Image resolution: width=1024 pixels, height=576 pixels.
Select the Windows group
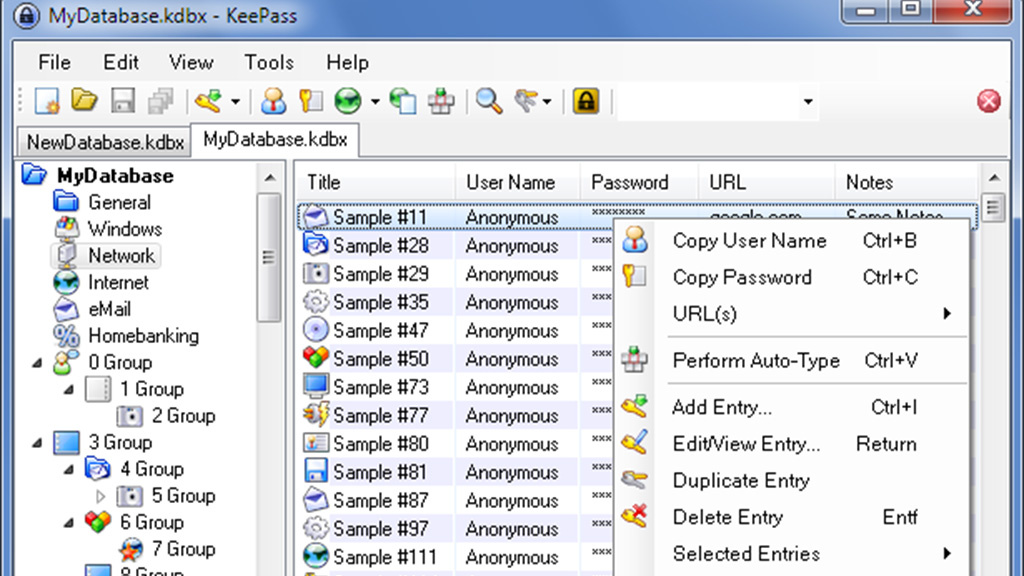click(x=125, y=229)
